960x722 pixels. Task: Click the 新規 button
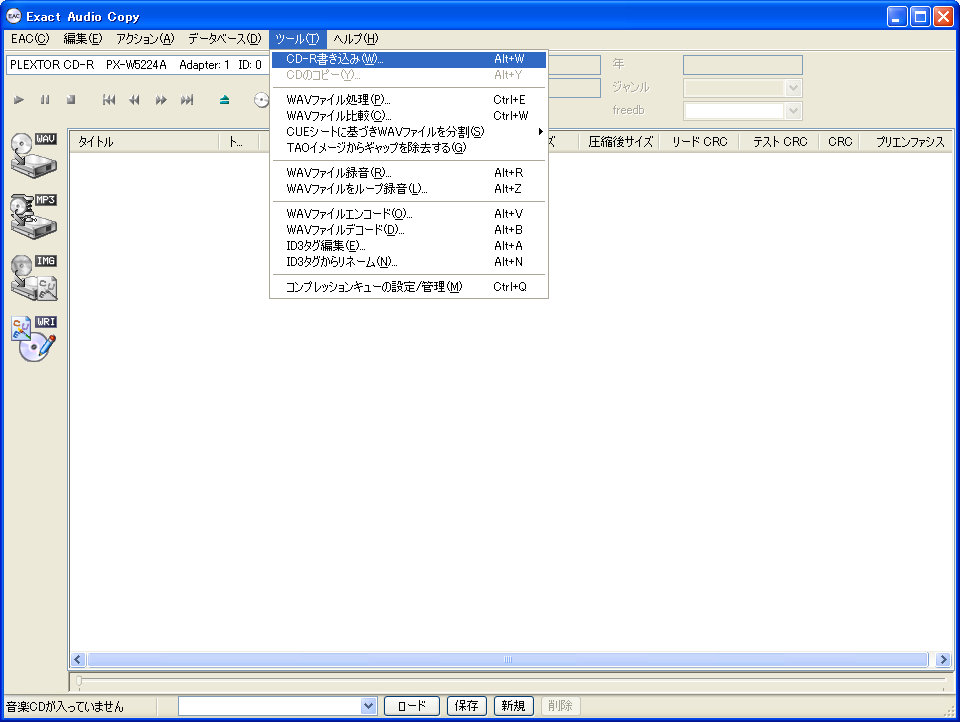pyautogui.click(x=514, y=706)
